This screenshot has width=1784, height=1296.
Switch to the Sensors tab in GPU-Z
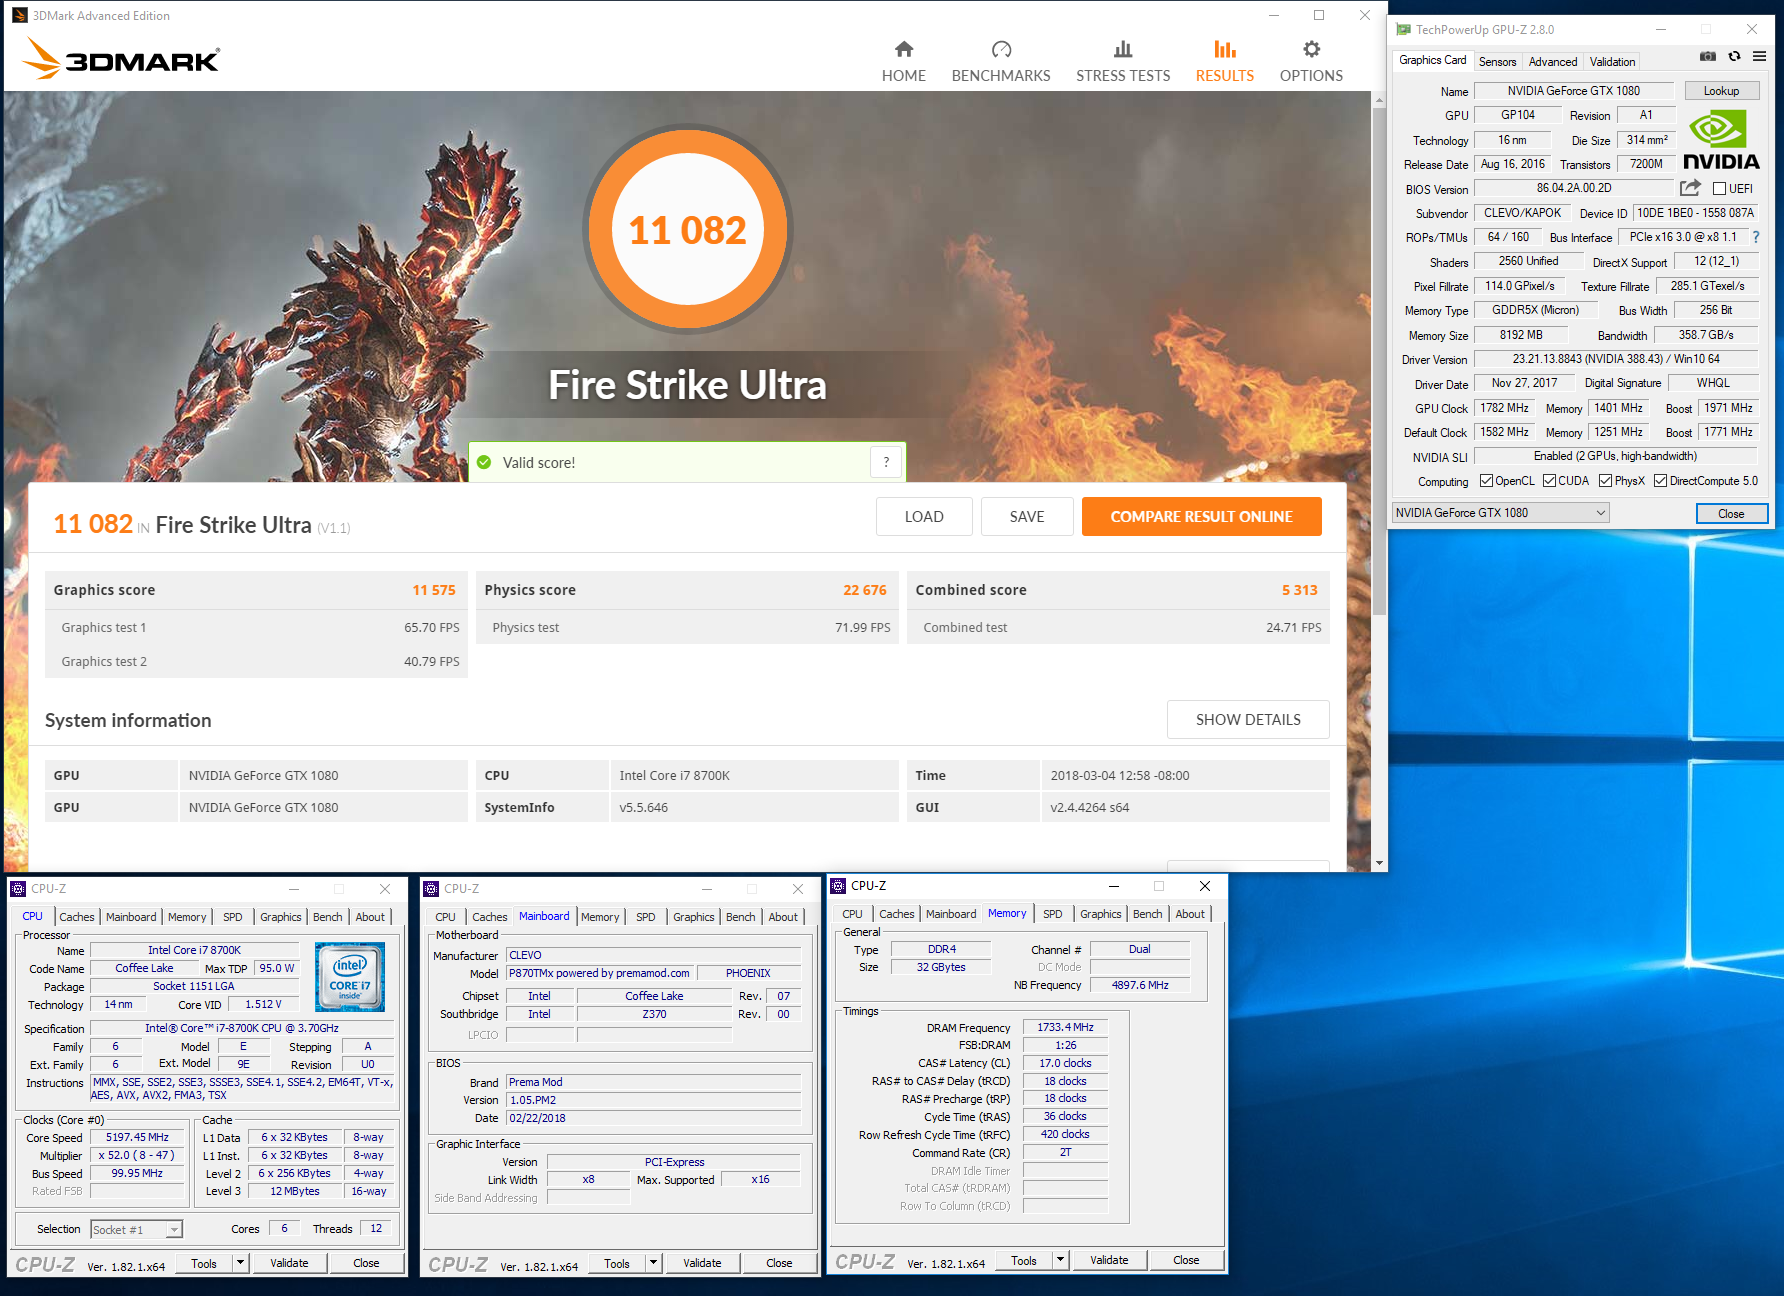click(1497, 62)
